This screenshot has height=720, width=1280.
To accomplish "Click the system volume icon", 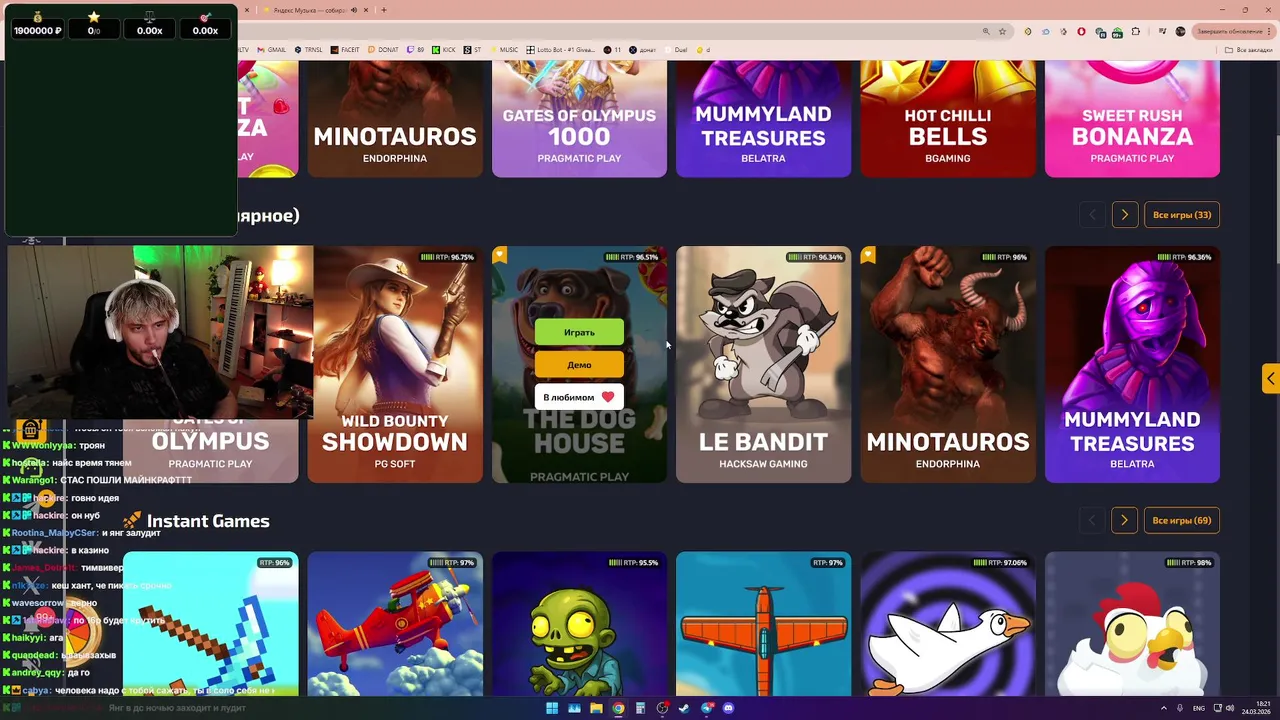I will tap(1230, 708).
